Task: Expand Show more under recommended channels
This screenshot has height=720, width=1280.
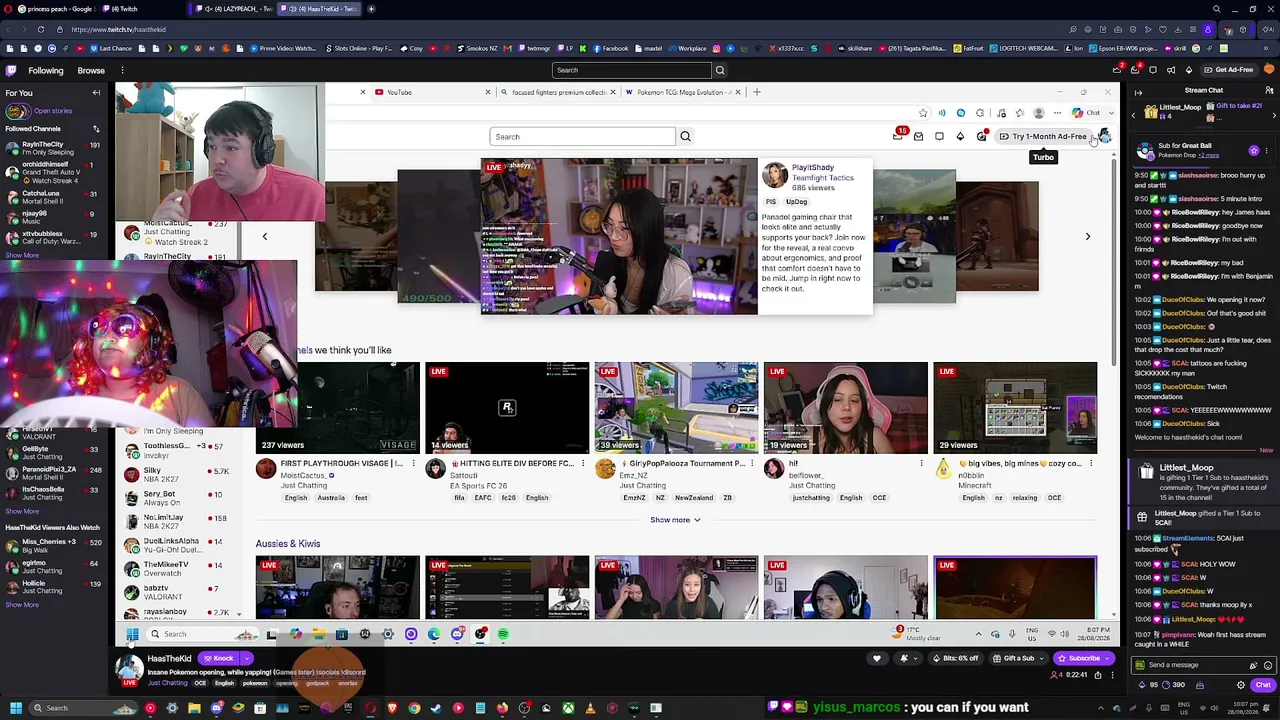Action: point(675,520)
